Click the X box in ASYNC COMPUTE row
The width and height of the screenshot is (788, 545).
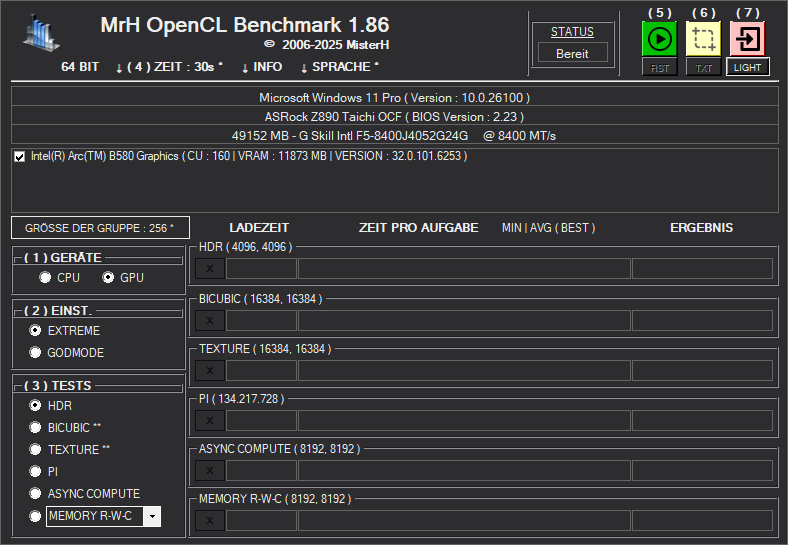(210, 471)
